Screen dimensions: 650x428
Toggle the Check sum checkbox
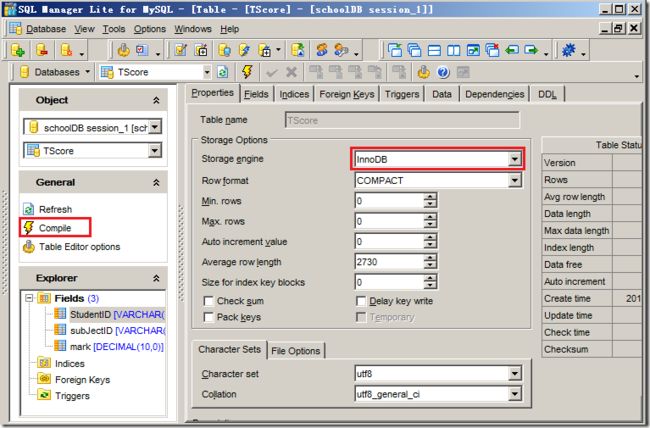[209, 301]
